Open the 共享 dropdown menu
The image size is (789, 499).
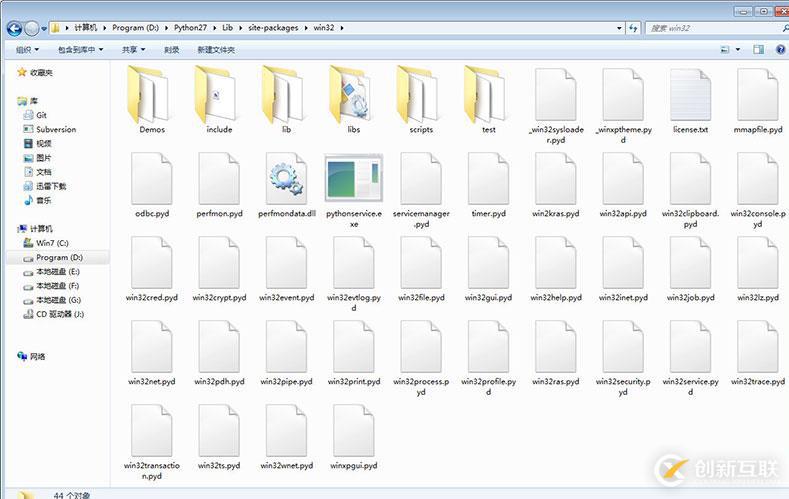point(133,49)
